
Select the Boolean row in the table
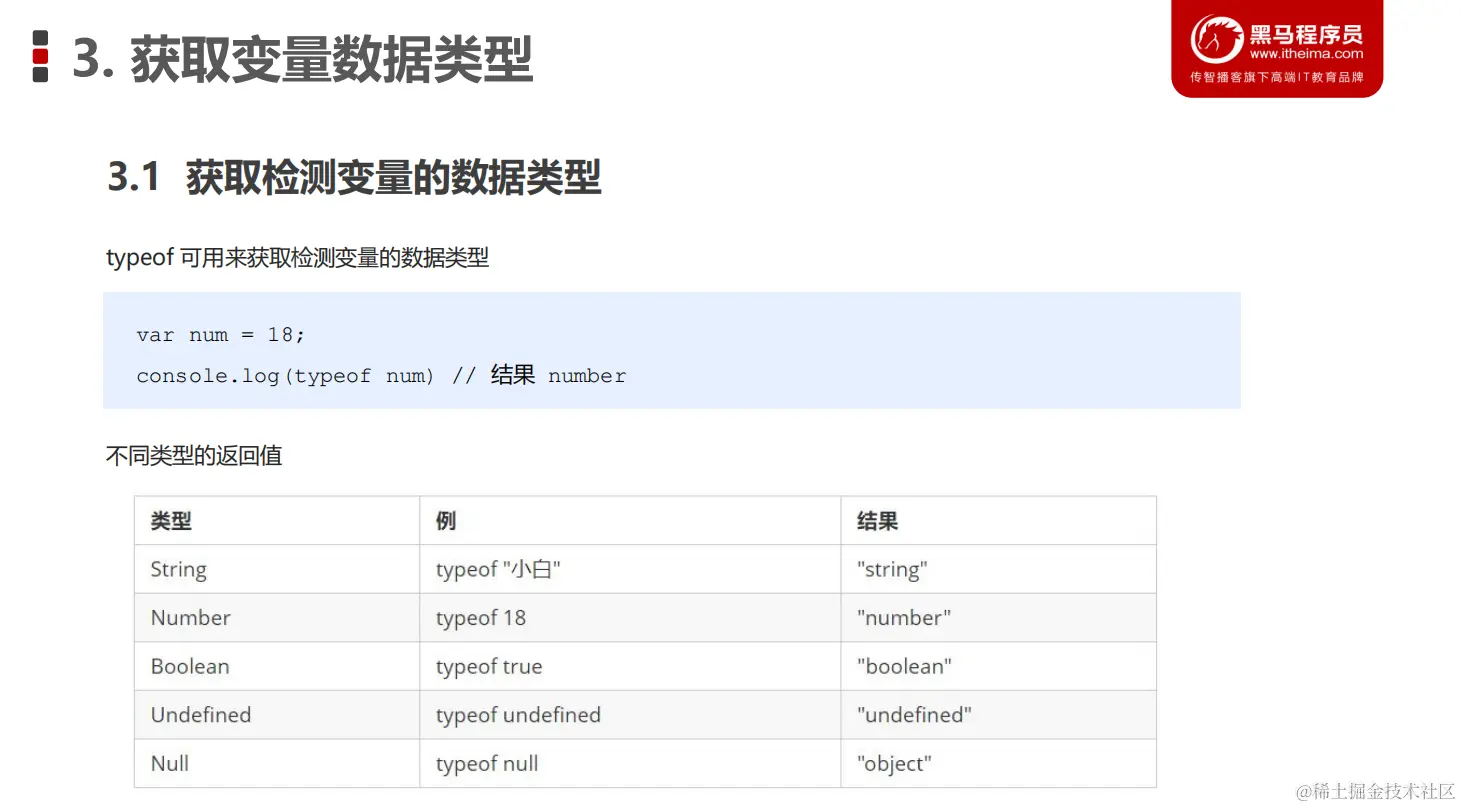645,666
